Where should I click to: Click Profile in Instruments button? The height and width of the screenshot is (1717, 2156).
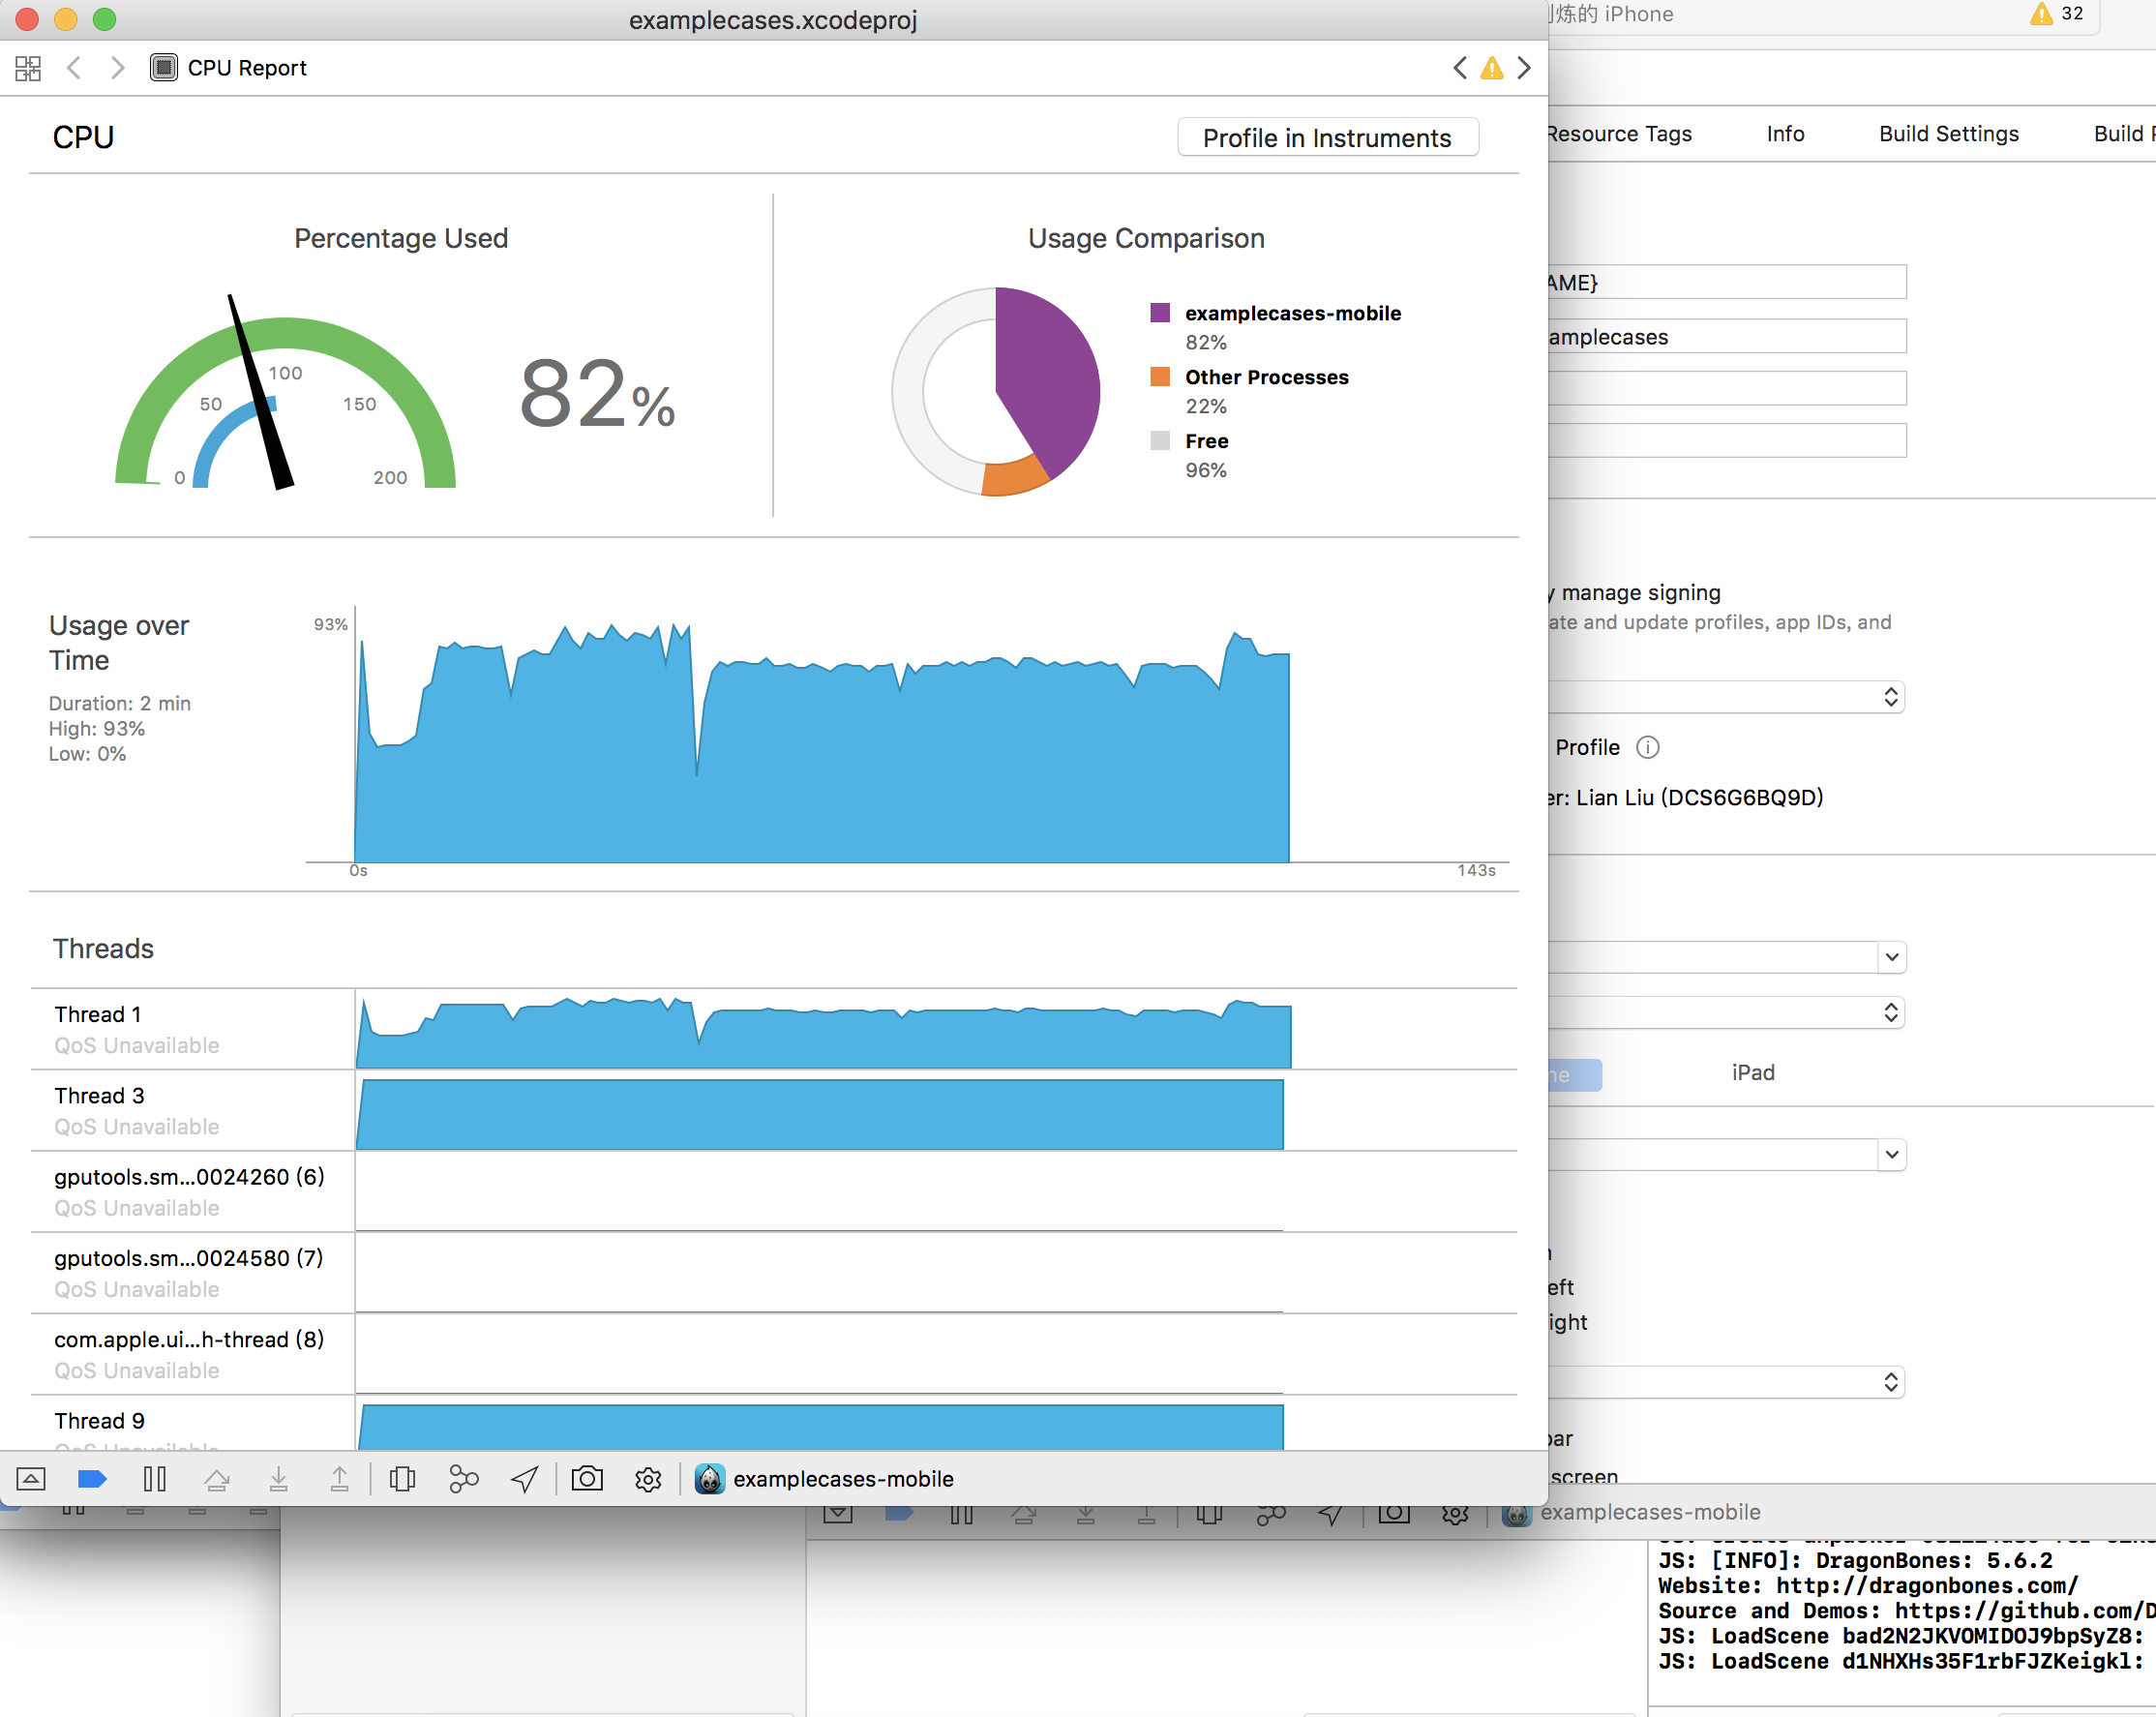pyautogui.click(x=1326, y=138)
